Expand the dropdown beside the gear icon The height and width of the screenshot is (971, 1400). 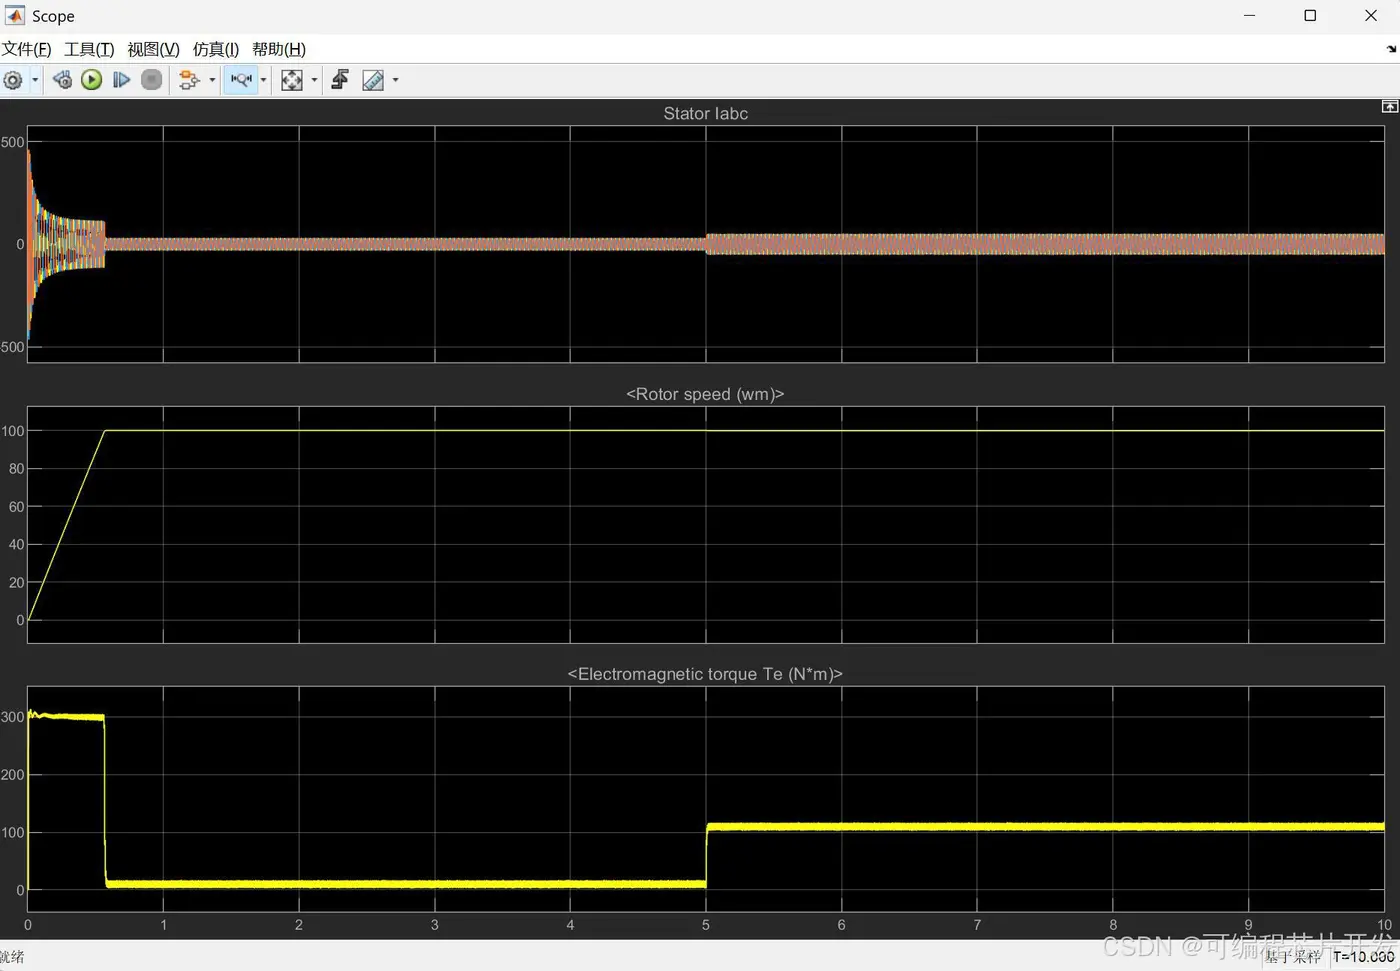click(x=35, y=80)
